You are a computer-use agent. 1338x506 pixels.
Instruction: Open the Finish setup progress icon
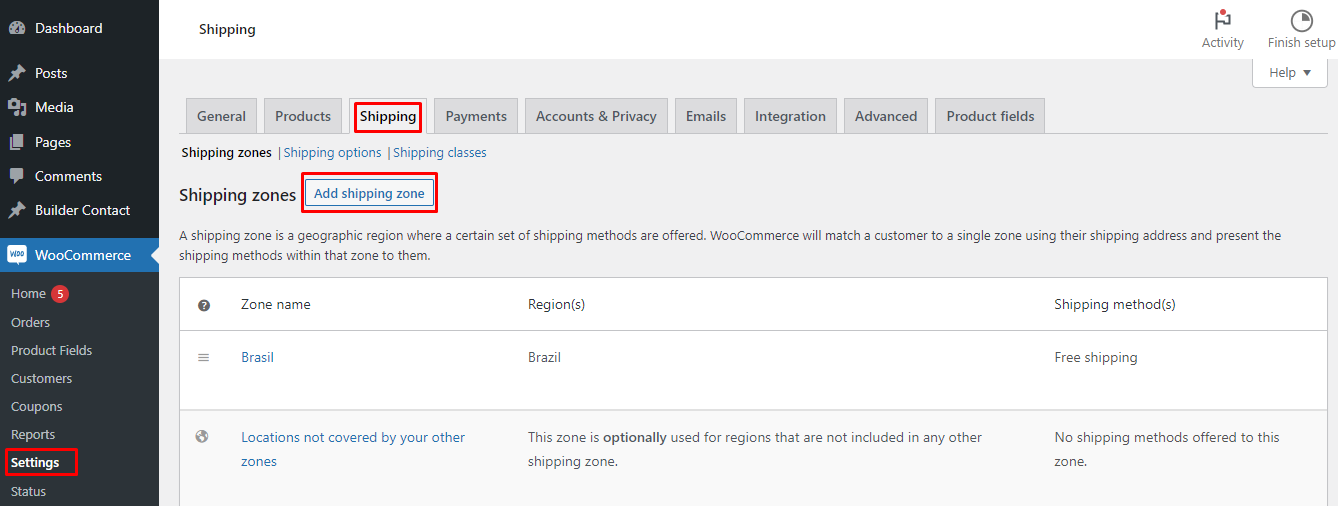[x=1301, y=21]
